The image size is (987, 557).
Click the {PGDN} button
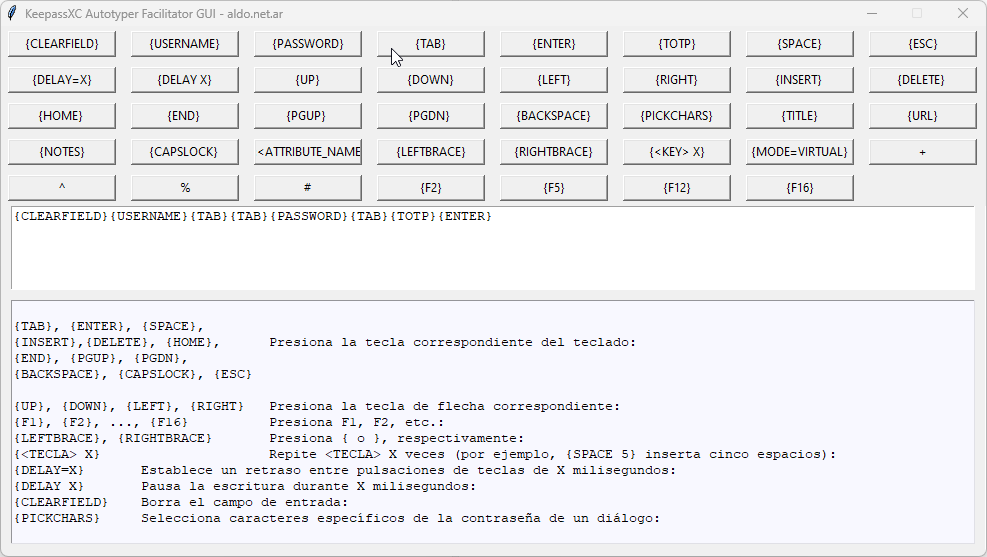tap(431, 116)
